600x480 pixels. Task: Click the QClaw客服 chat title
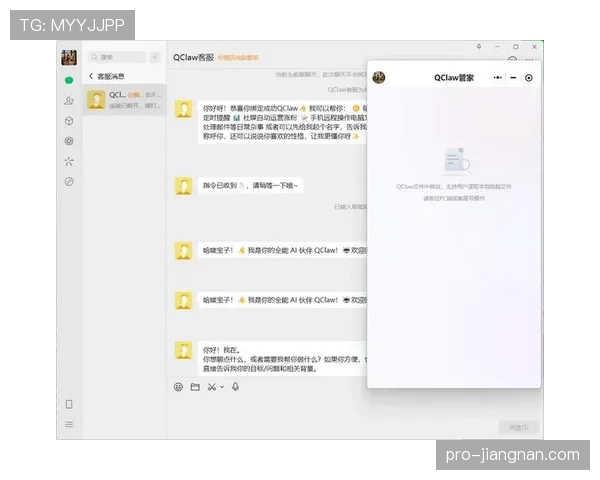(193, 57)
